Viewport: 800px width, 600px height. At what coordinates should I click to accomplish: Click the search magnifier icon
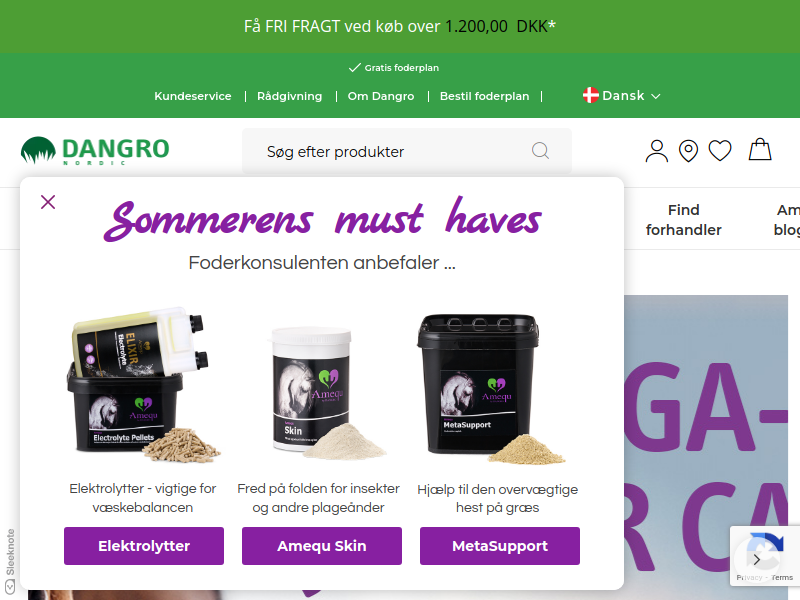[x=540, y=151]
